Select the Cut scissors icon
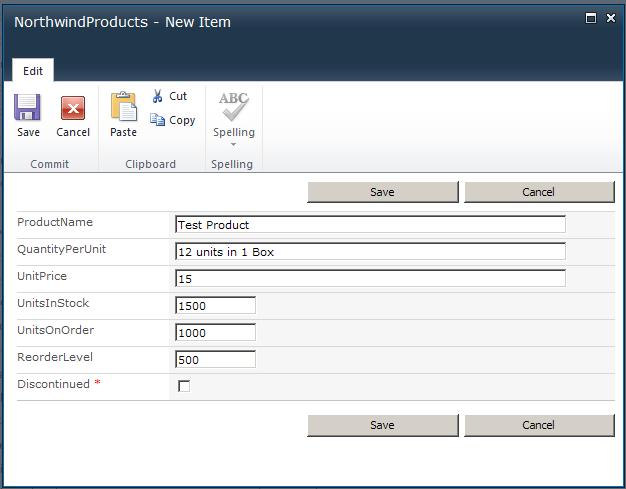 click(157, 96)
